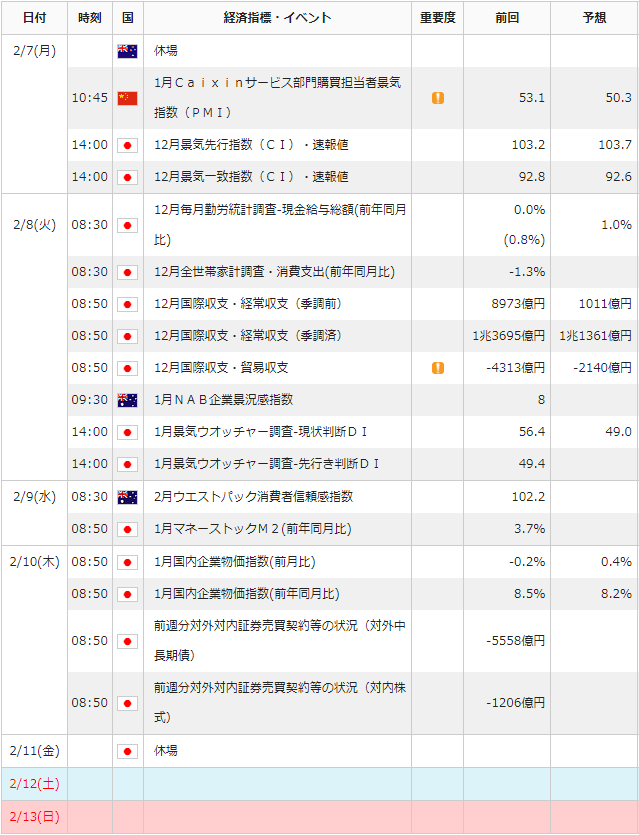Click 2月ウエストパック消費者信頼感指数 event text

pos(253,497)
